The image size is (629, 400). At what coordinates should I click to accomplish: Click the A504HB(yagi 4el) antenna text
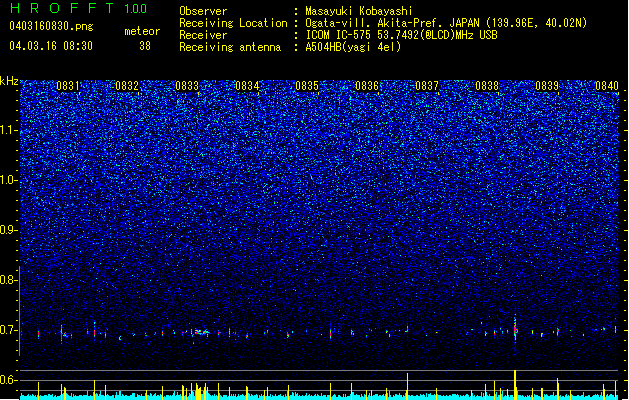pyautogui.click(x=353, y=47)
